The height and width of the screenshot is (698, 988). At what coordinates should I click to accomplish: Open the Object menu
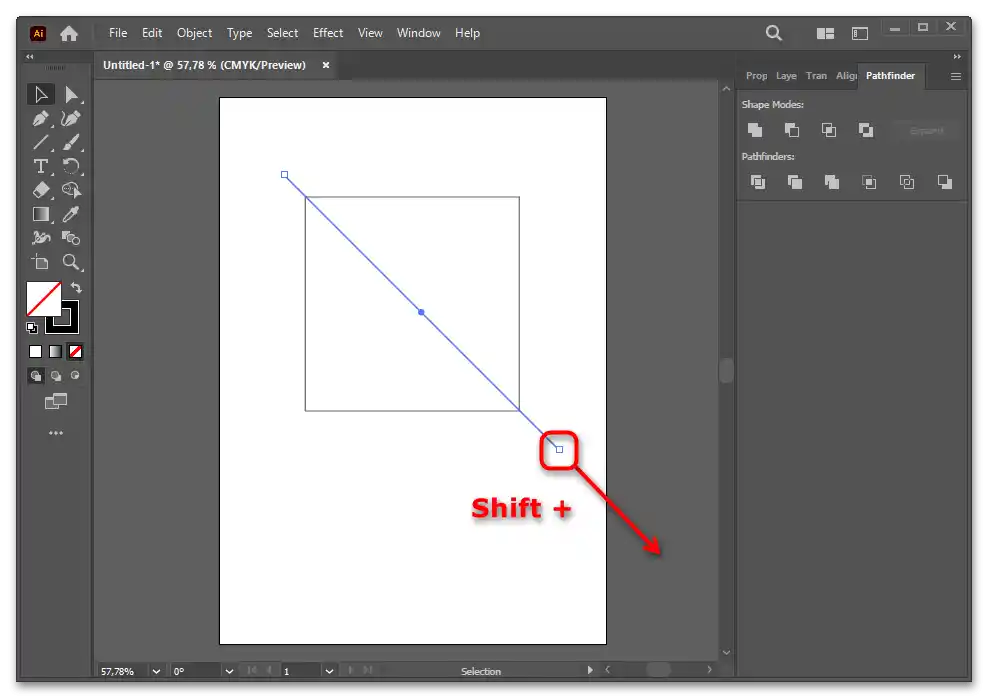(x=194, y=33)
